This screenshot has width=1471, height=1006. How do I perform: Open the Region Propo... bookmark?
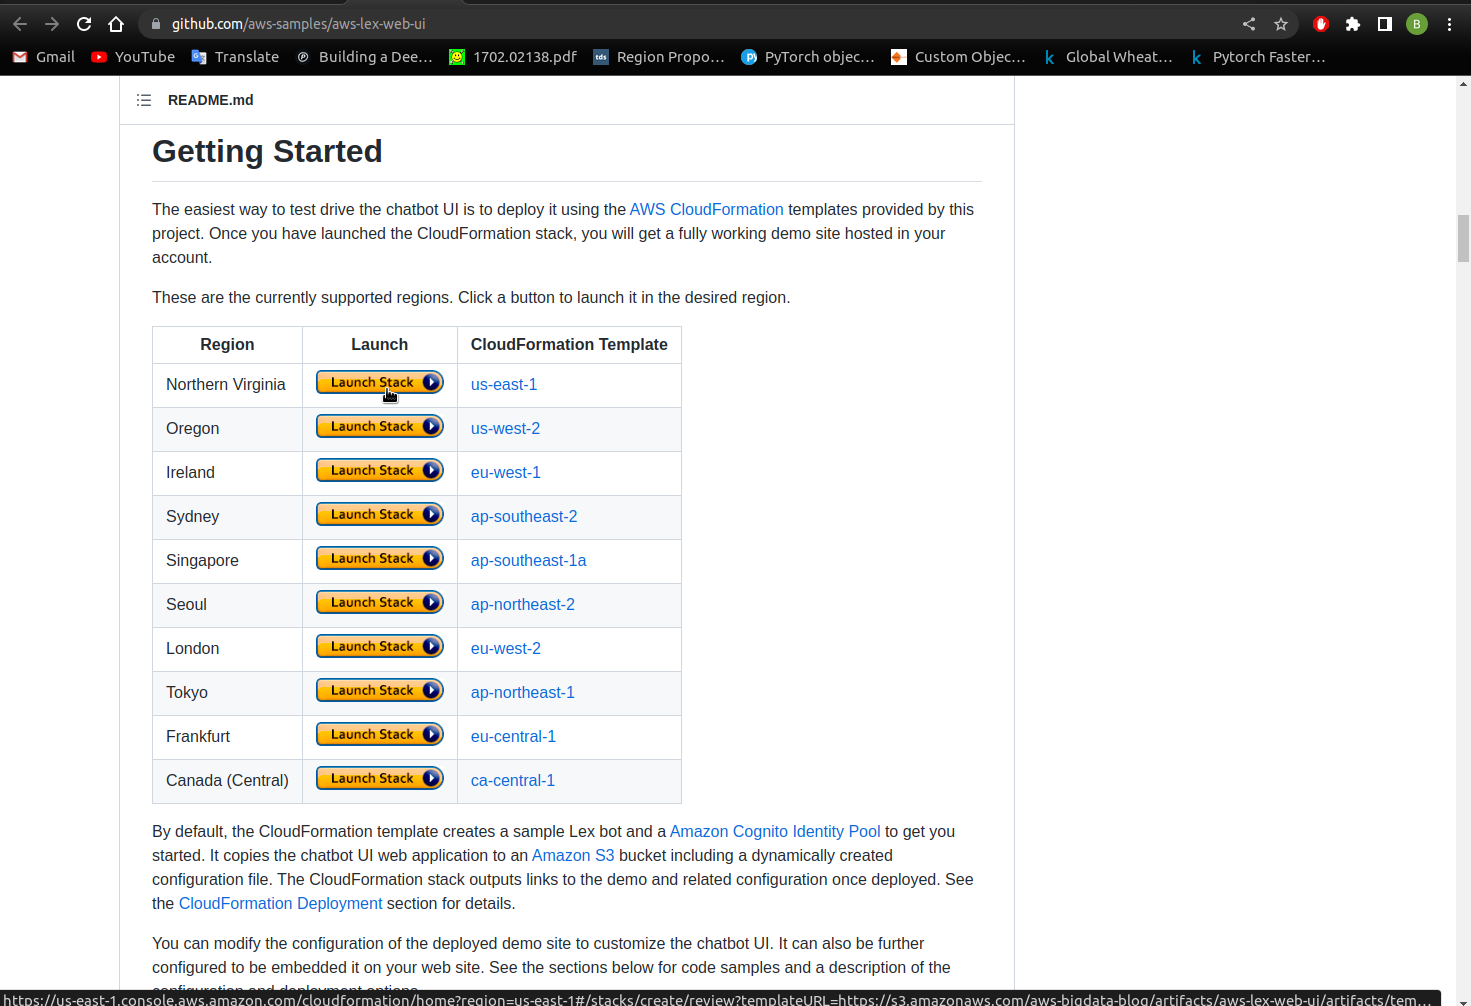coord(659,57)
